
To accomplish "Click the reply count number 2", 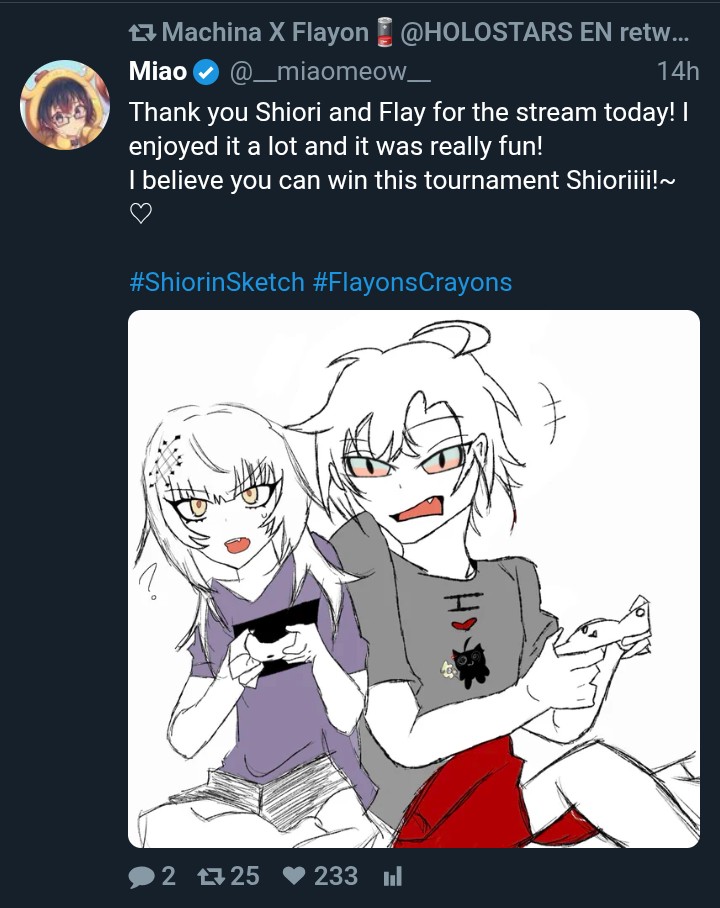I will pyautogui.click(x=168, y=876).
